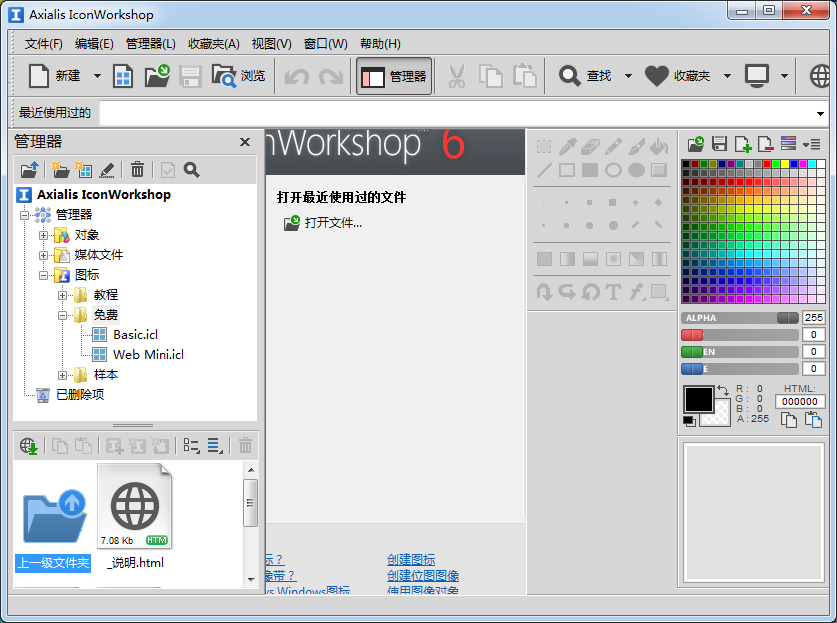The width and height of the screenshot is (837, 623).
Task: Collapse the 免费 folder node
Action: [62, 316]
